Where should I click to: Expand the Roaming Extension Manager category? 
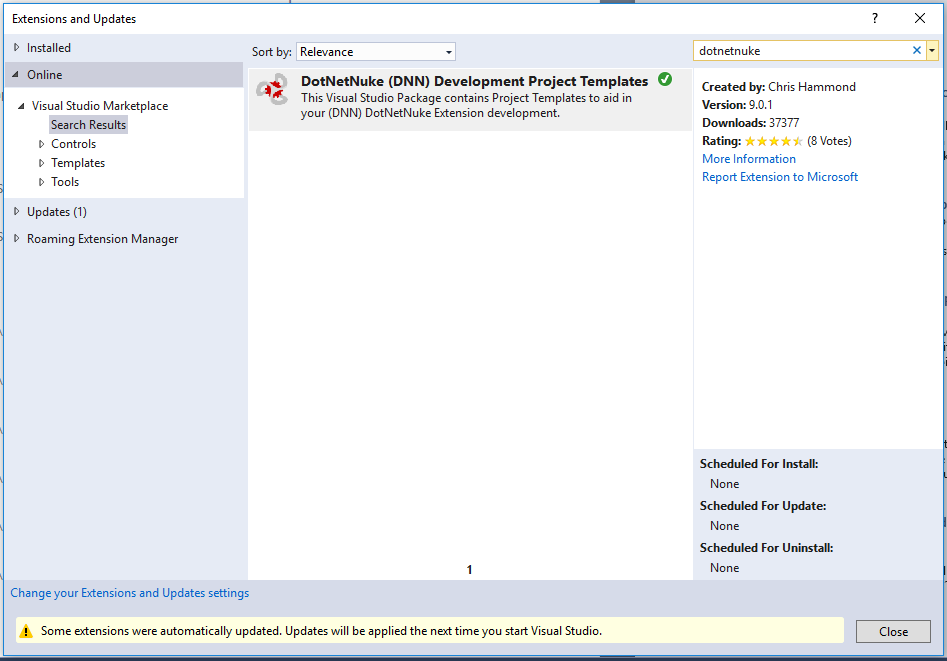pyautogui.click(x=16, y=239)
